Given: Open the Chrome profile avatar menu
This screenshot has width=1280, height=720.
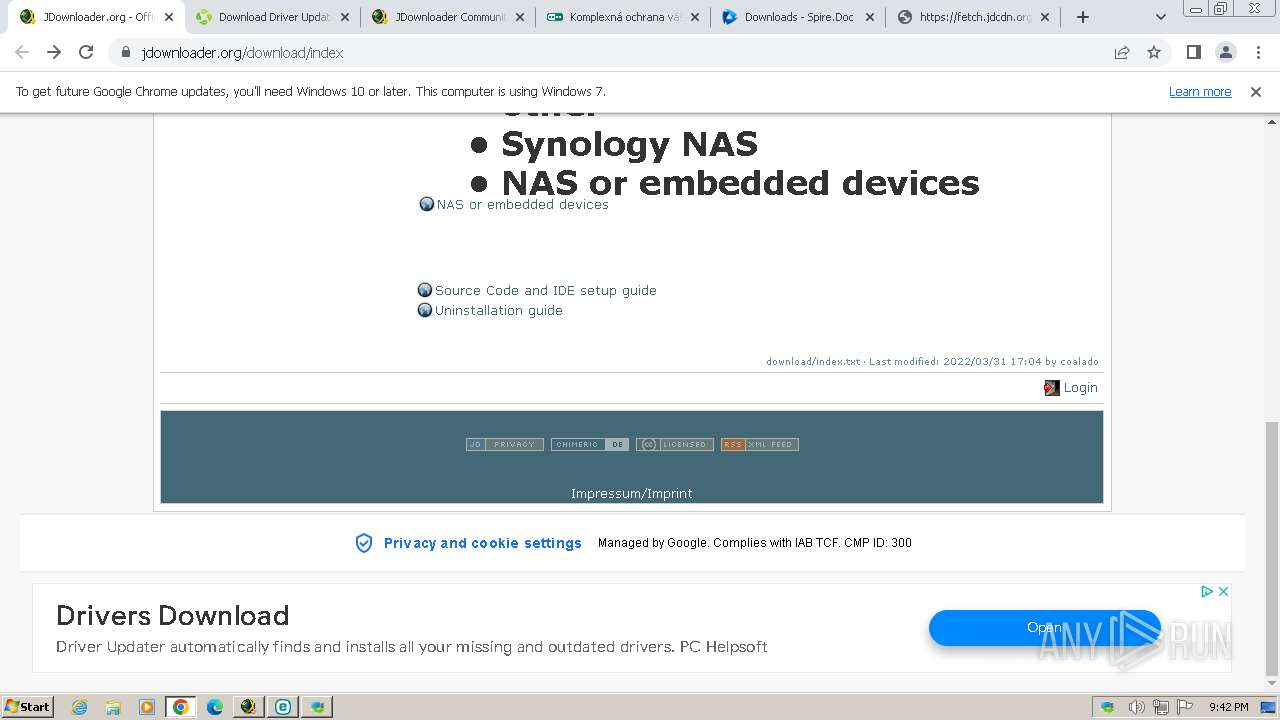Looking at the screenshot, I should pos(1226,52).
